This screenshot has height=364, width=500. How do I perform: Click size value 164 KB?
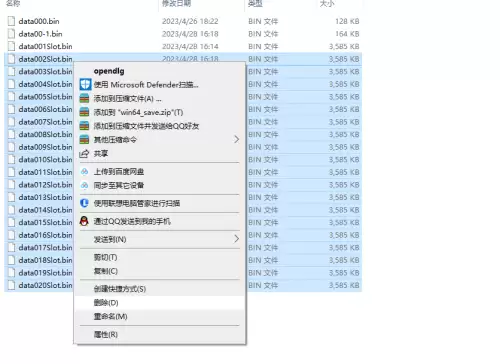[347, 34]
